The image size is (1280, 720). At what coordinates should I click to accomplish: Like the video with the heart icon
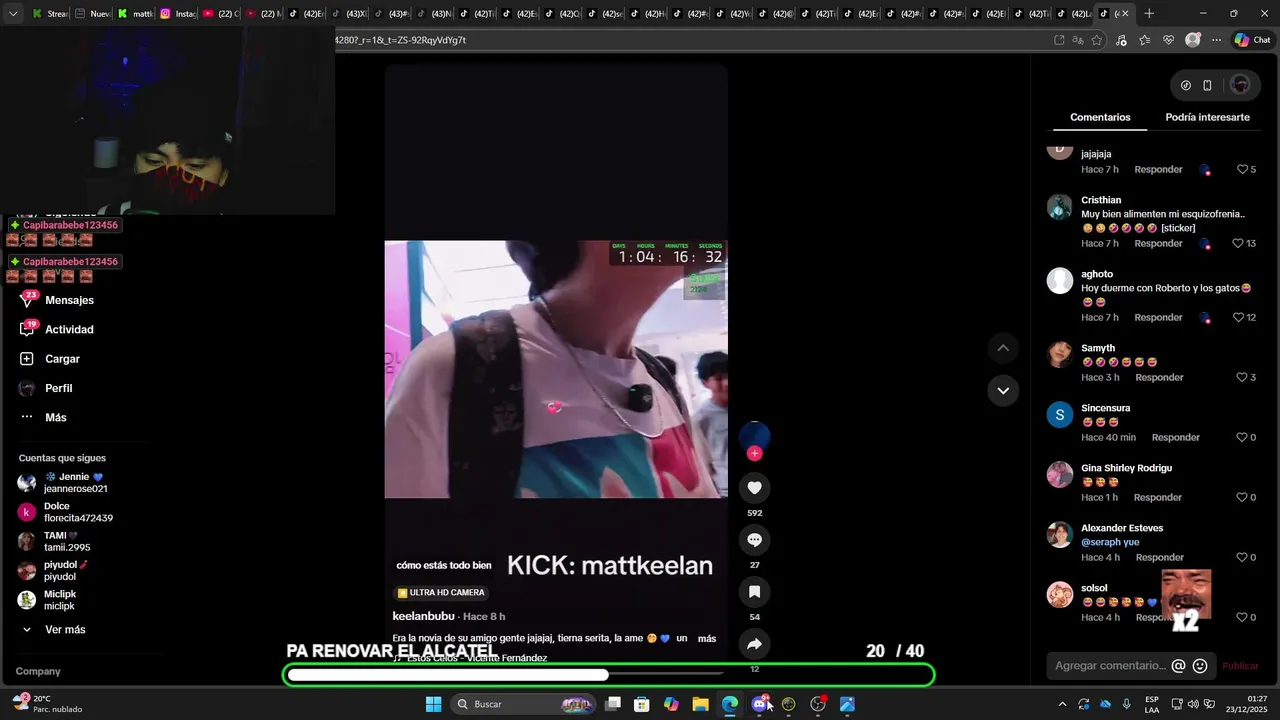754,488
